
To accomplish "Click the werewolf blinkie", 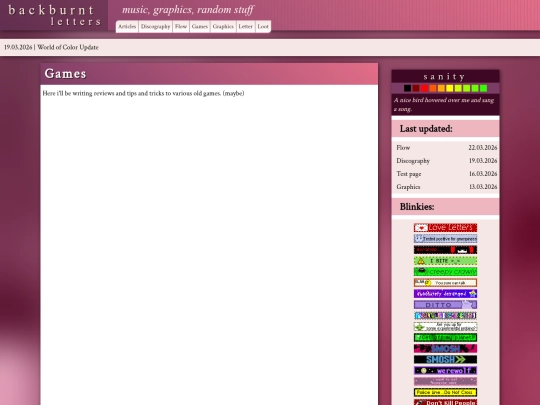I will pos(445,371).
